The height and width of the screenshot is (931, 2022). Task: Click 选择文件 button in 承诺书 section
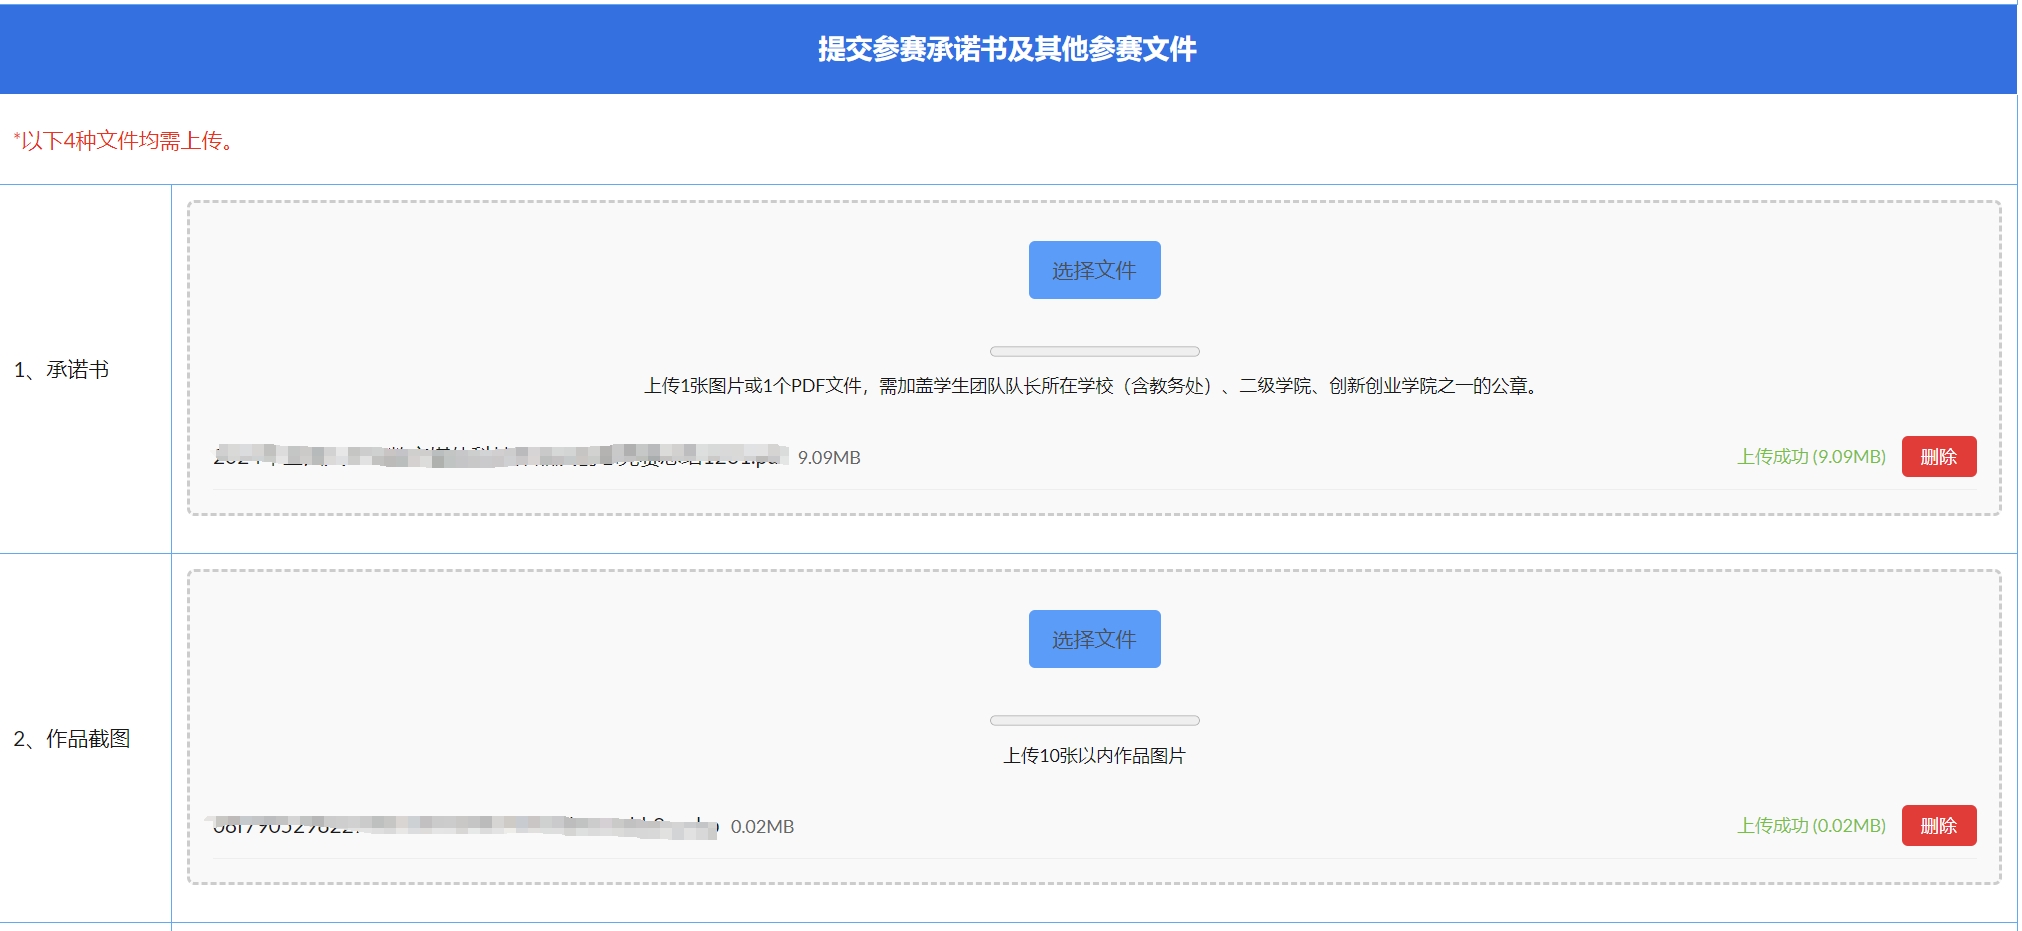point(1094,270)
